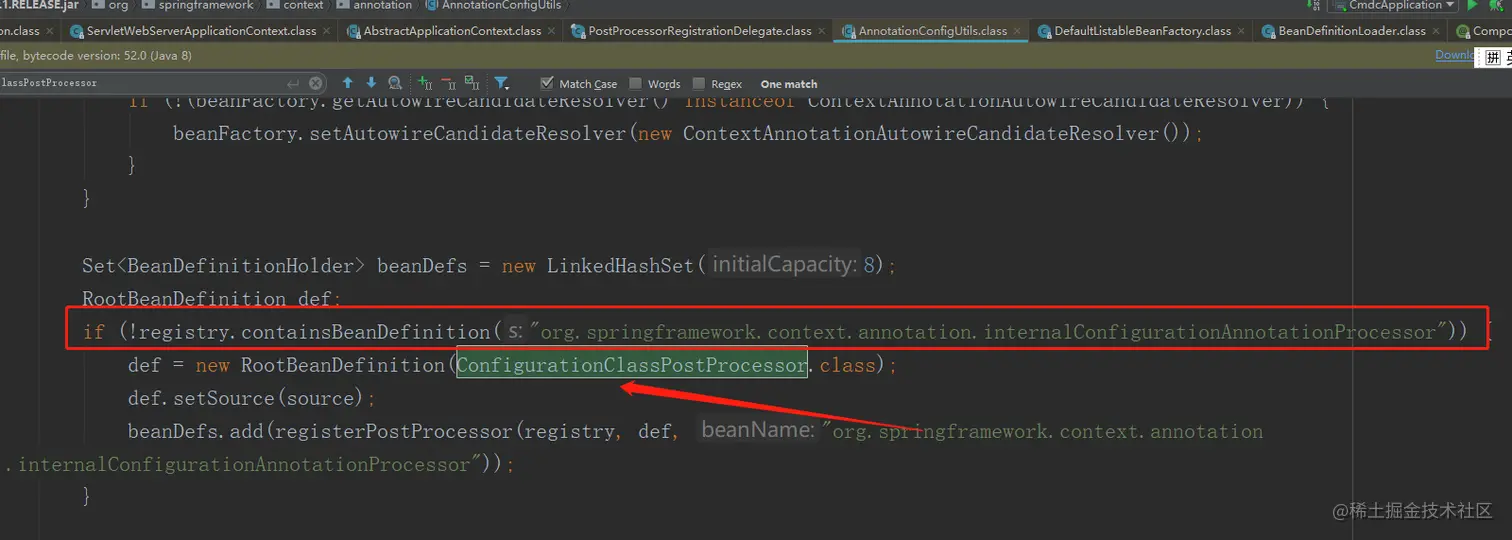Click the annotation breadcrumb folder
The width and height of the screenshot is (1512, 540).
(374, 5)
